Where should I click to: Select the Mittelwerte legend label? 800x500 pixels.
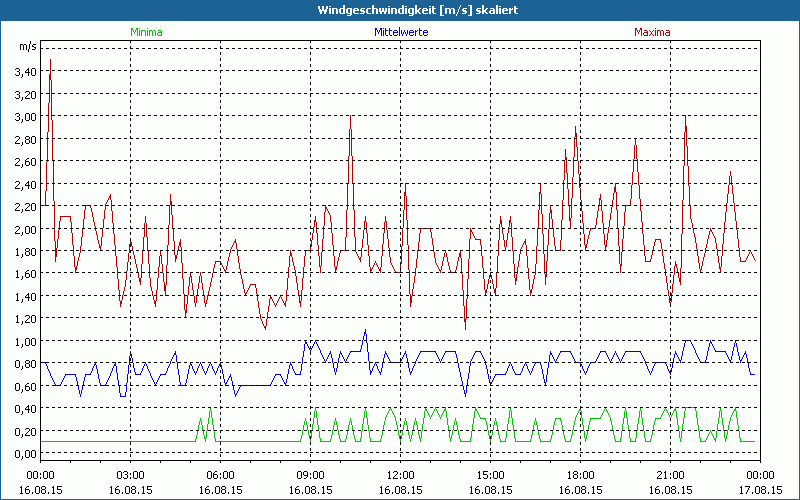400,32
